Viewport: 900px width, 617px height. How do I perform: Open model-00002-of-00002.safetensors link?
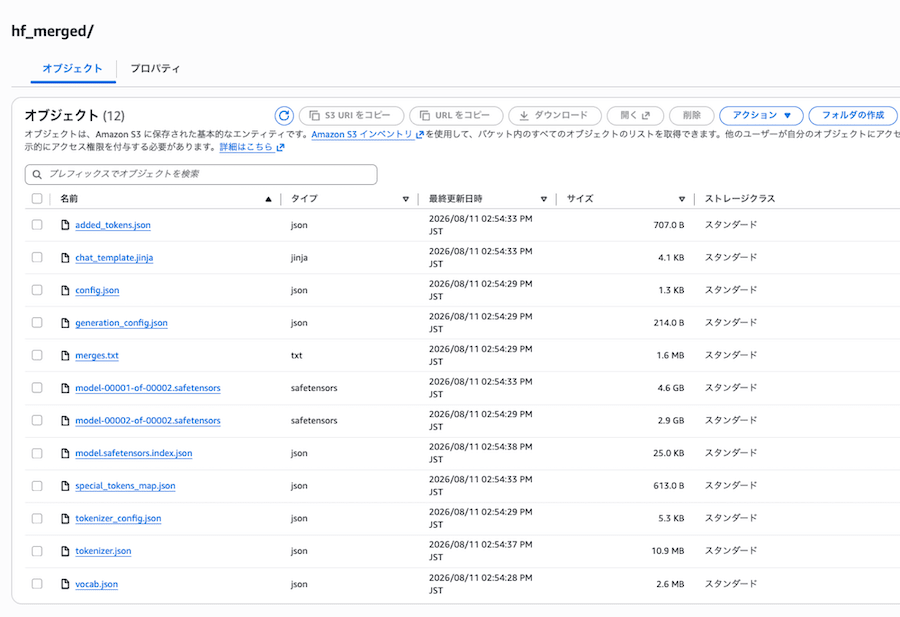point(148,421)
